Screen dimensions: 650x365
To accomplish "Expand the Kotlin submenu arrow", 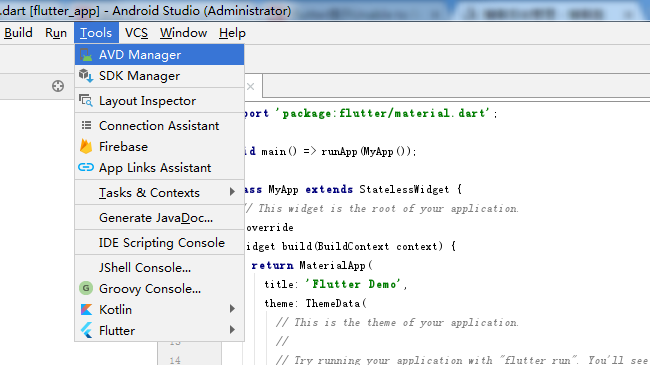I will [x=232, y=309].
